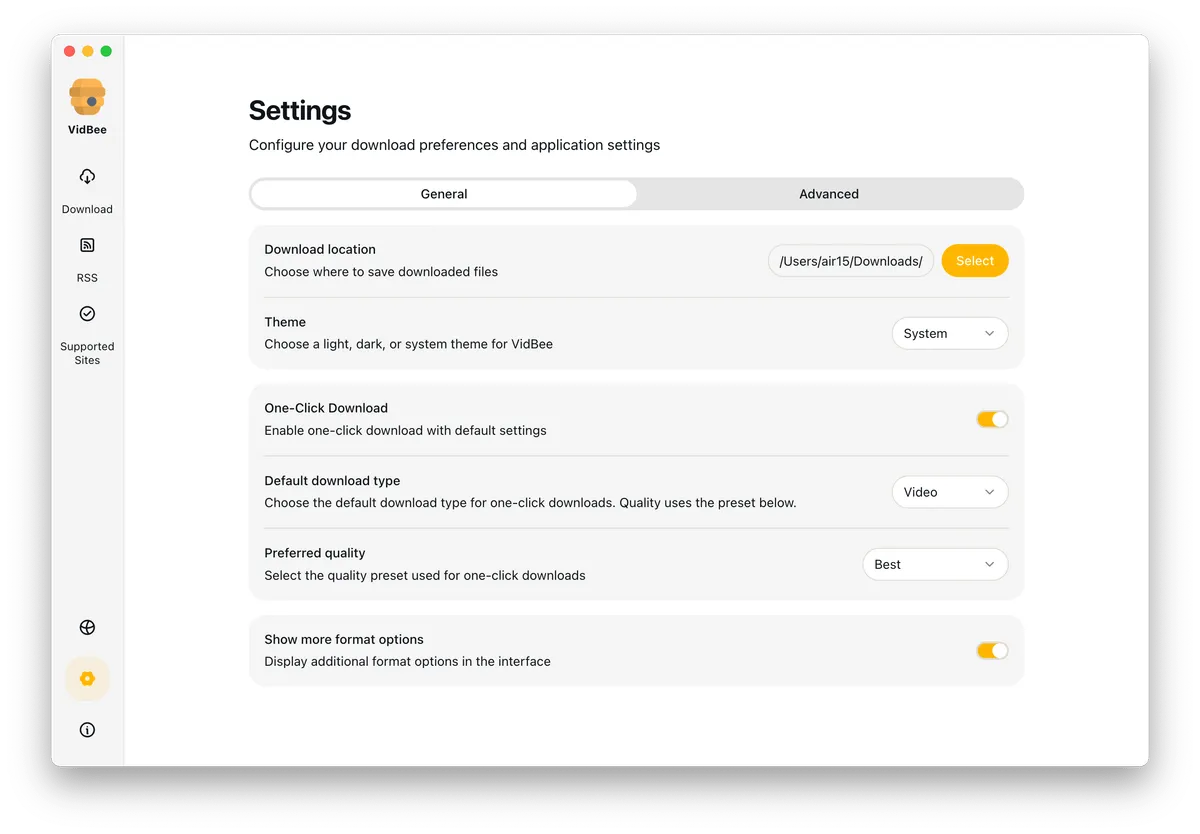The width and height of the screenshot is (1200, 834).
Task: Click the yellow Select button
Action: pos(974,260)
